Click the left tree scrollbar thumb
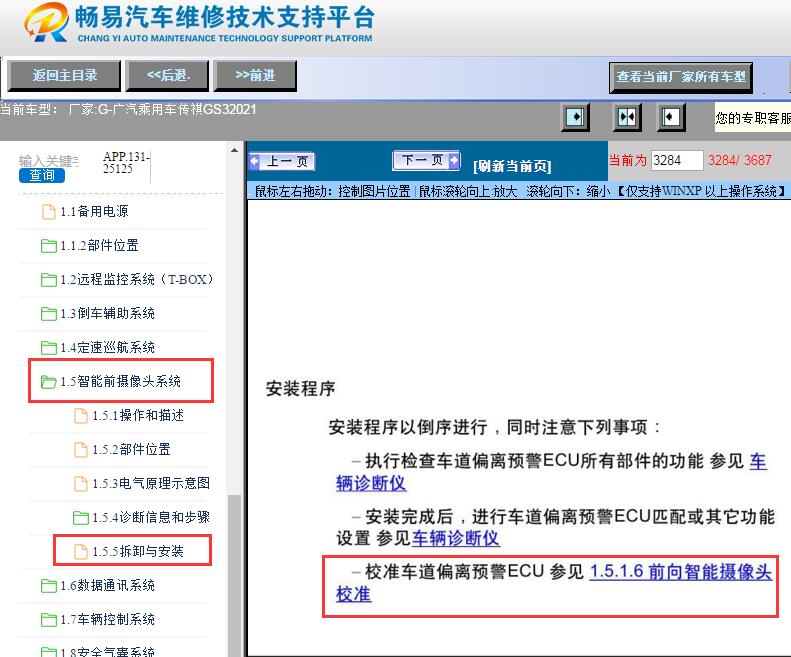791x657 pixels. [234, 575]
